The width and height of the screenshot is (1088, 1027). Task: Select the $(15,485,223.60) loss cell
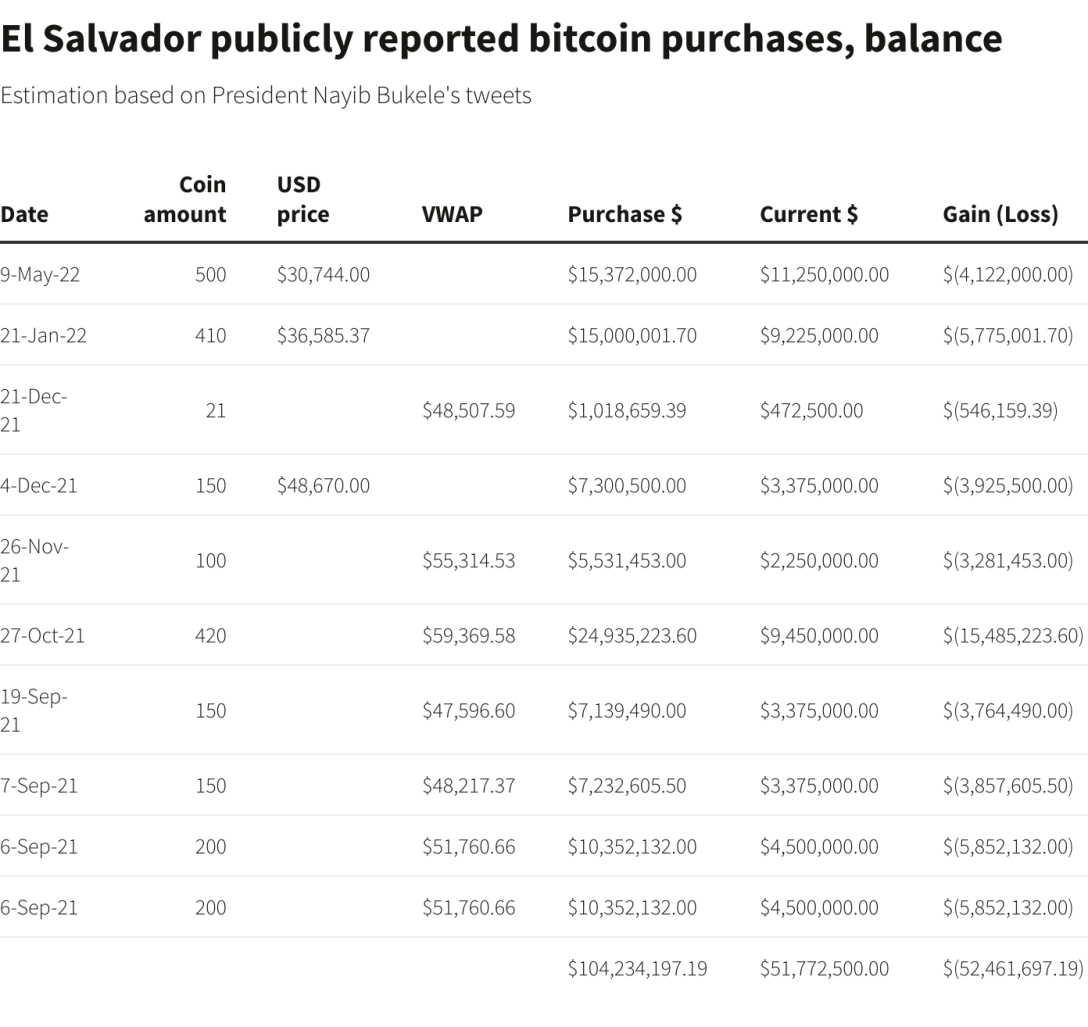click(x=1012, y=636)
